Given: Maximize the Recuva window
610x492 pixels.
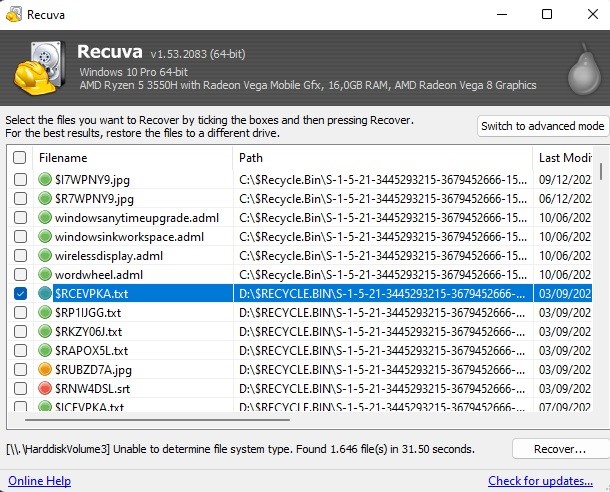Looking at the screenshot, I should click(547, 15).
